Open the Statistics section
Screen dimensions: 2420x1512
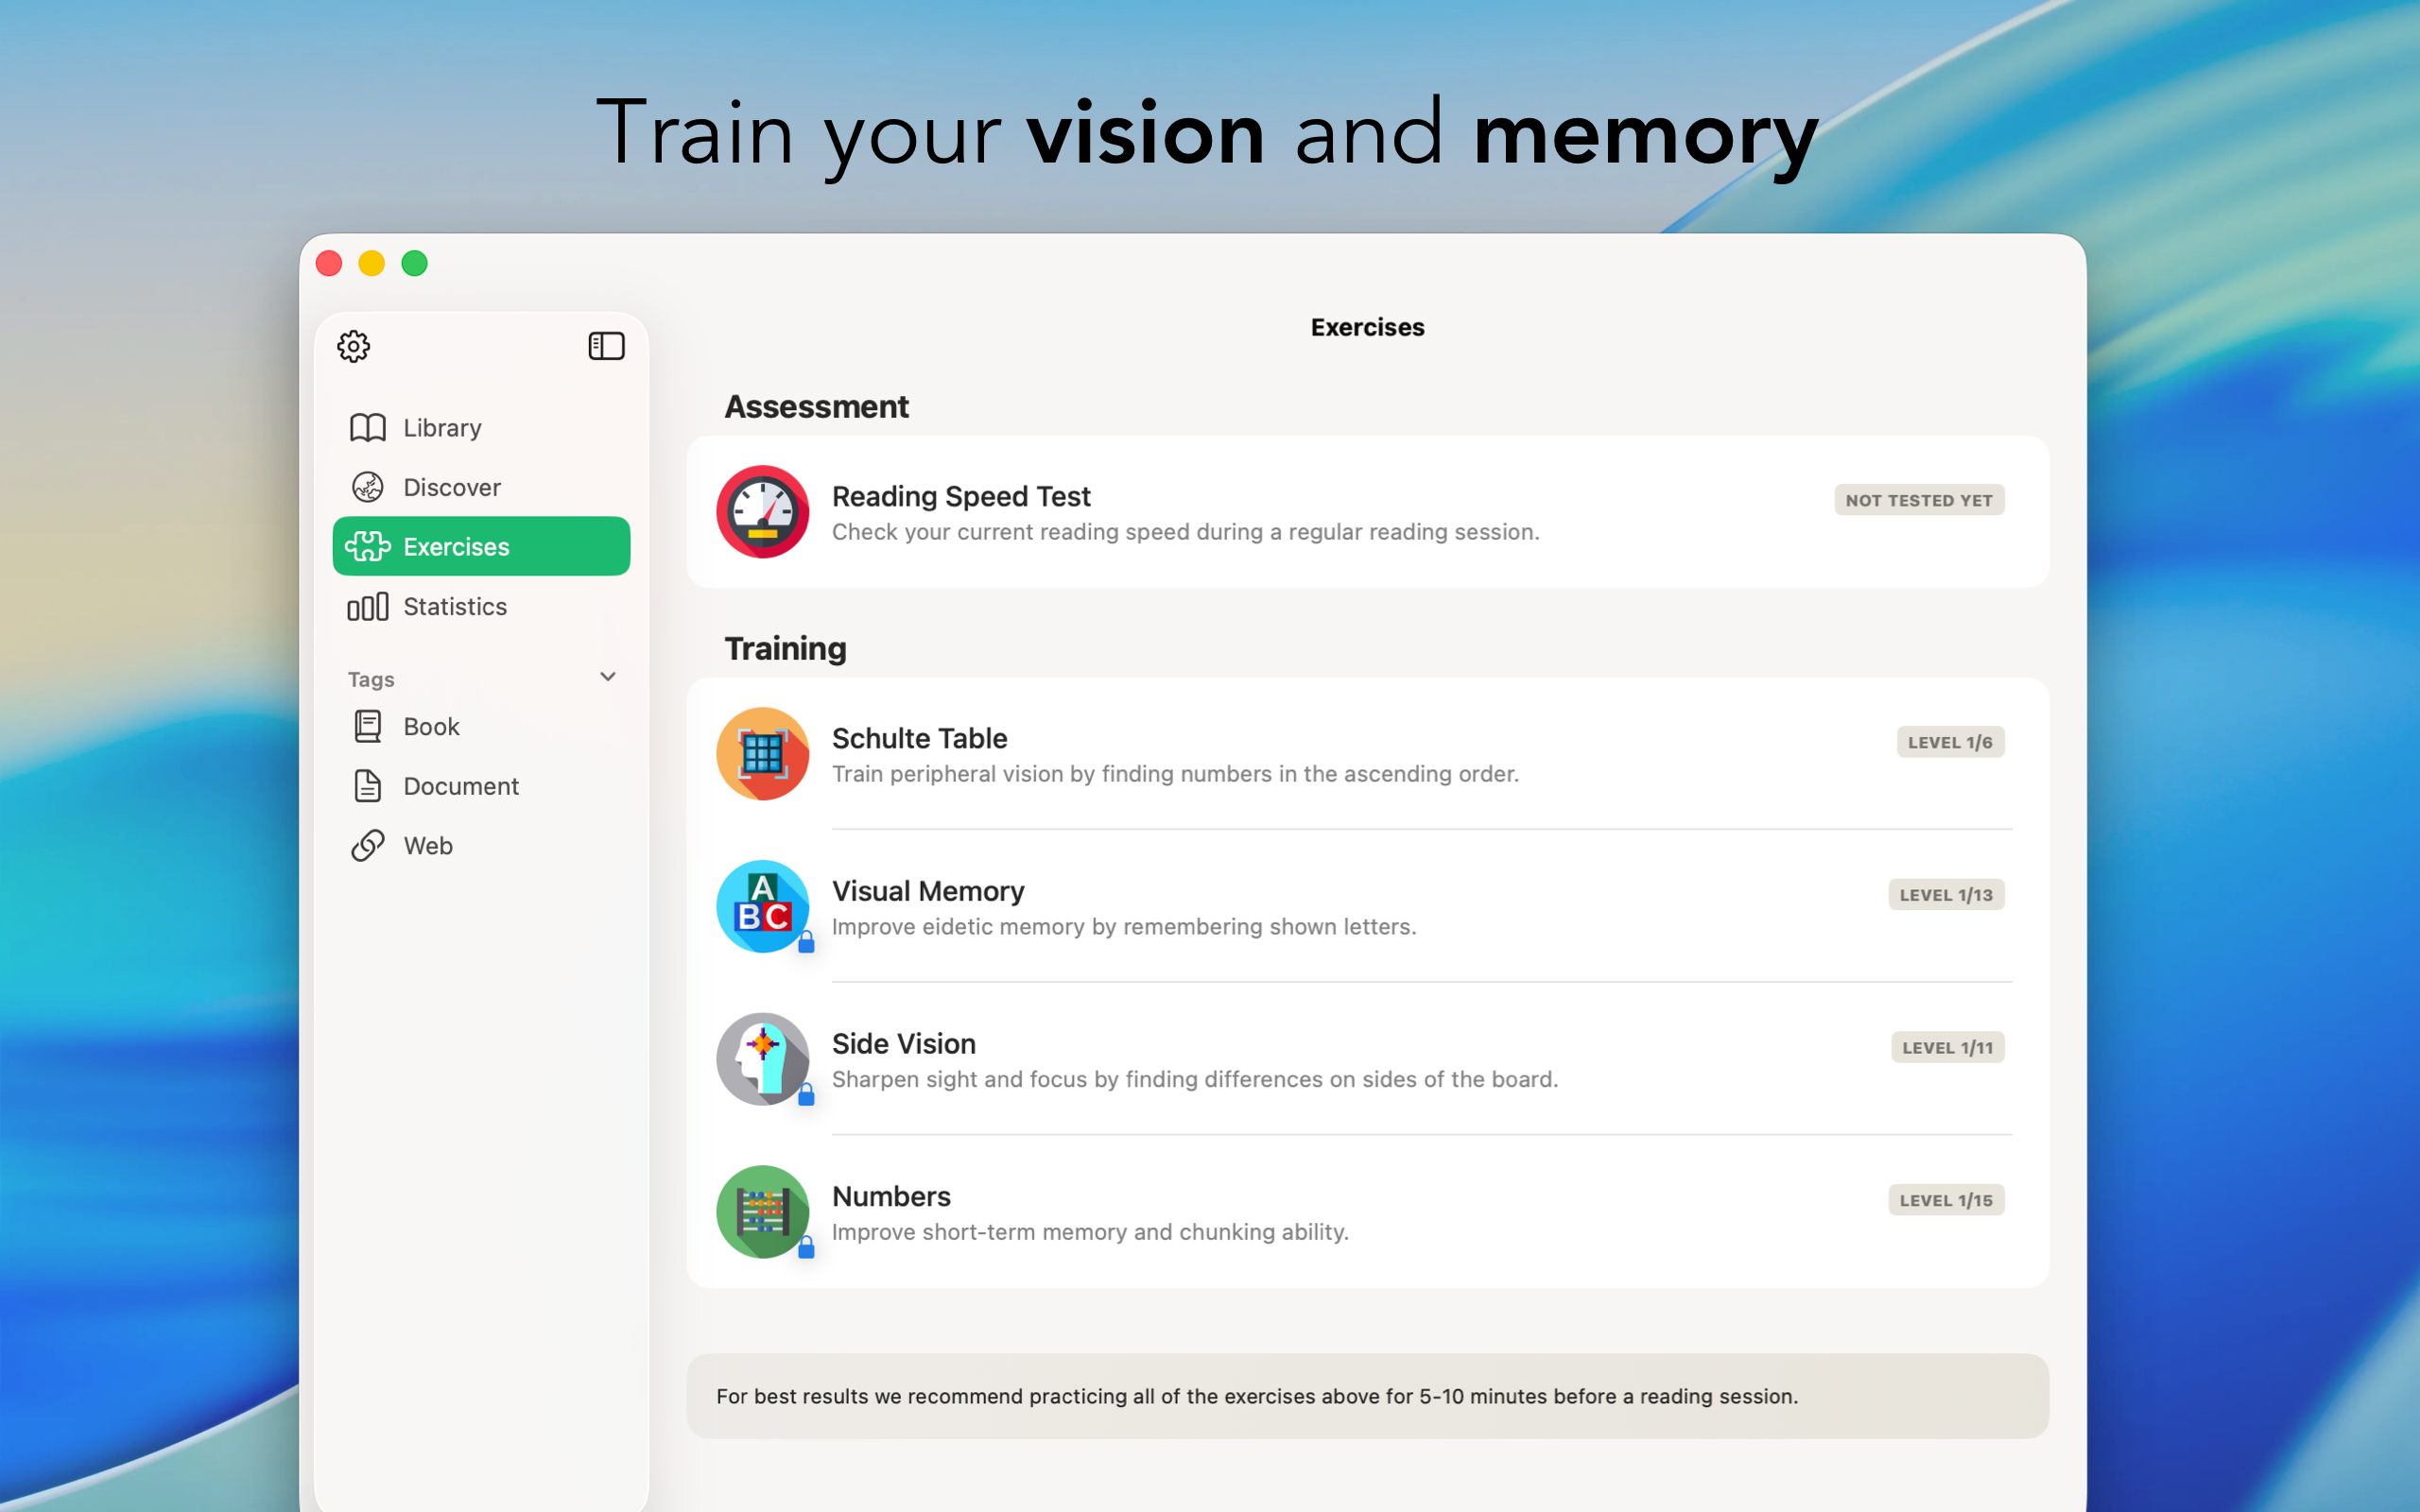[481, 606]
